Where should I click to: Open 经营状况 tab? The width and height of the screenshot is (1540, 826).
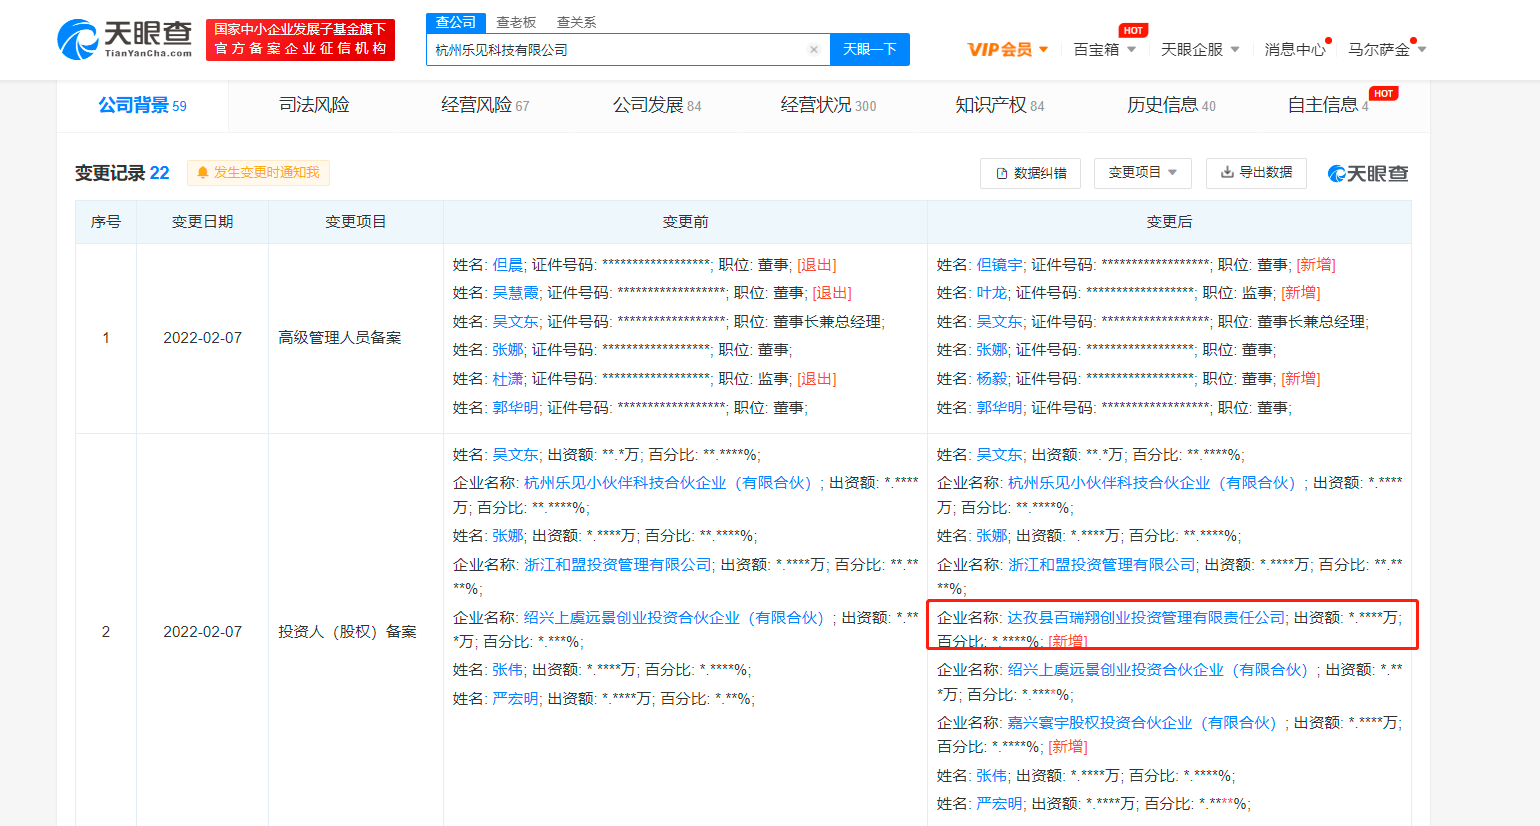828,105
